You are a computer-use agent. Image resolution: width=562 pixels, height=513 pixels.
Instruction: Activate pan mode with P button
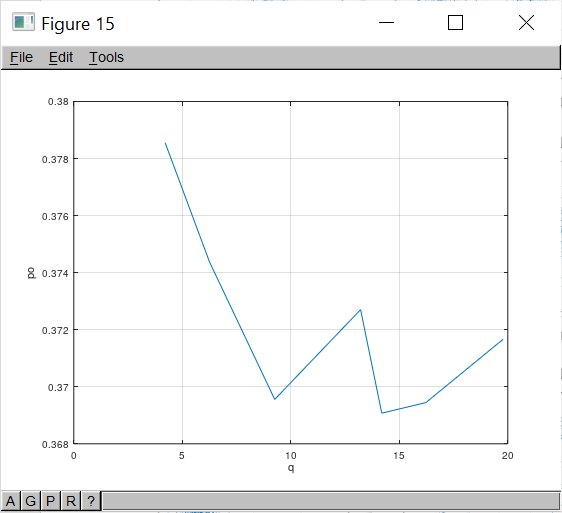click(51, 501)
